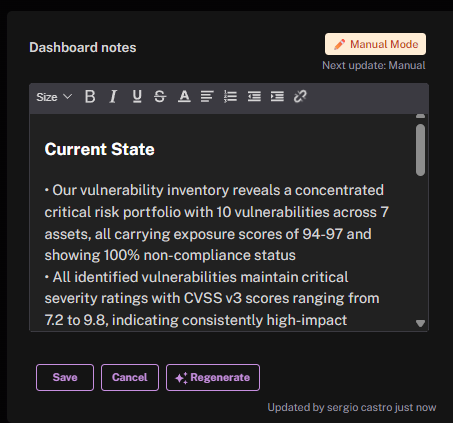The image size is (453, 423).
Task: Toggle bold formatting in the editor
Action: tap(90, 97)
